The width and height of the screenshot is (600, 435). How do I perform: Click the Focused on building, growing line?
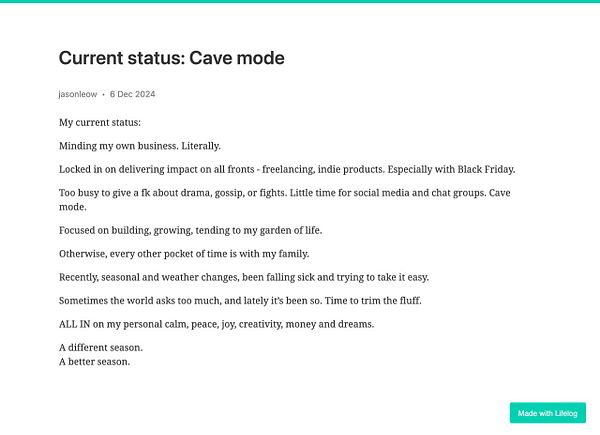(x=191, y=230)
